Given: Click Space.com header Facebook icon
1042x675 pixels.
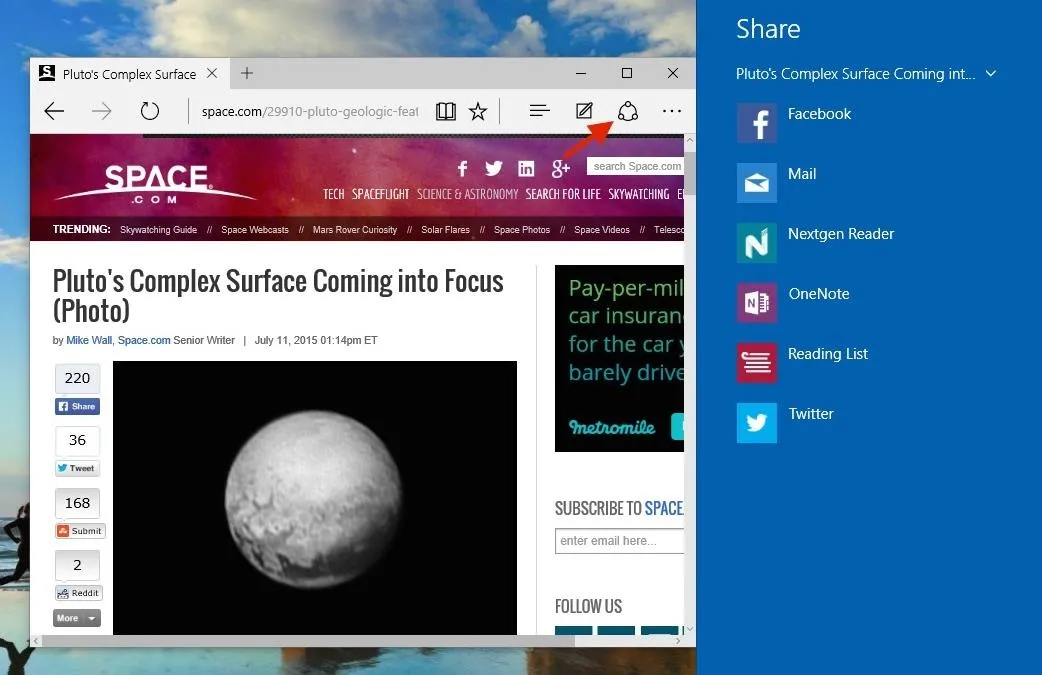Looking at the screenshot, I should pyautogui.click(x=463, y=169).
